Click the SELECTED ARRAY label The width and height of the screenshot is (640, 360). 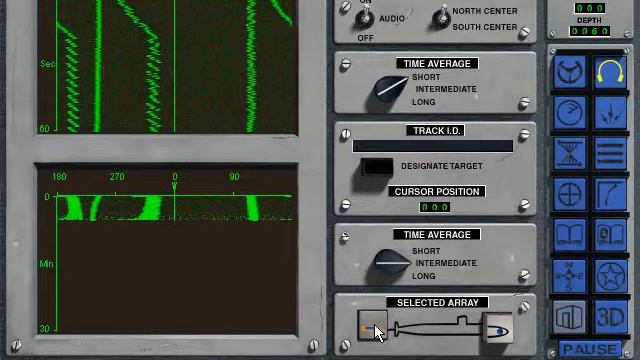(438, 302)
